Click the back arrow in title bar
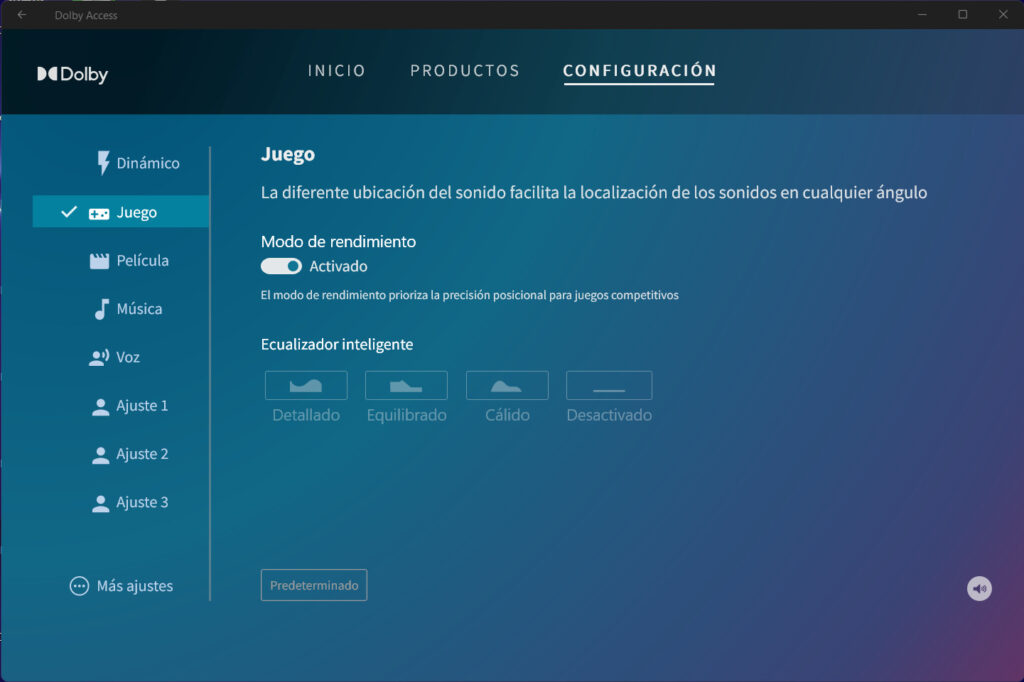 pyautogui.click(x=22, y=14)
